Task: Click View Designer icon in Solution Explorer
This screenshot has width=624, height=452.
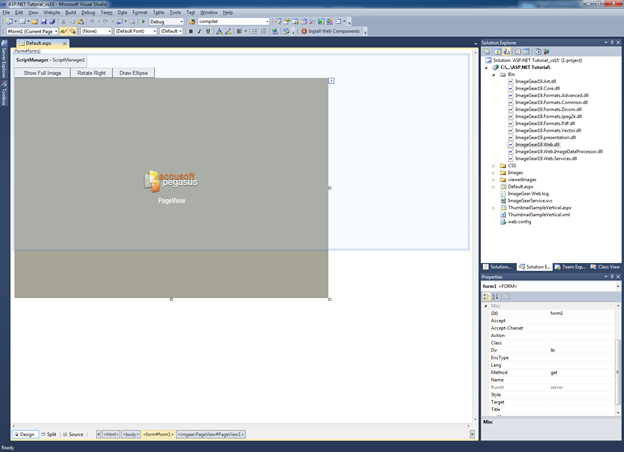Action: tap(526, 52)
